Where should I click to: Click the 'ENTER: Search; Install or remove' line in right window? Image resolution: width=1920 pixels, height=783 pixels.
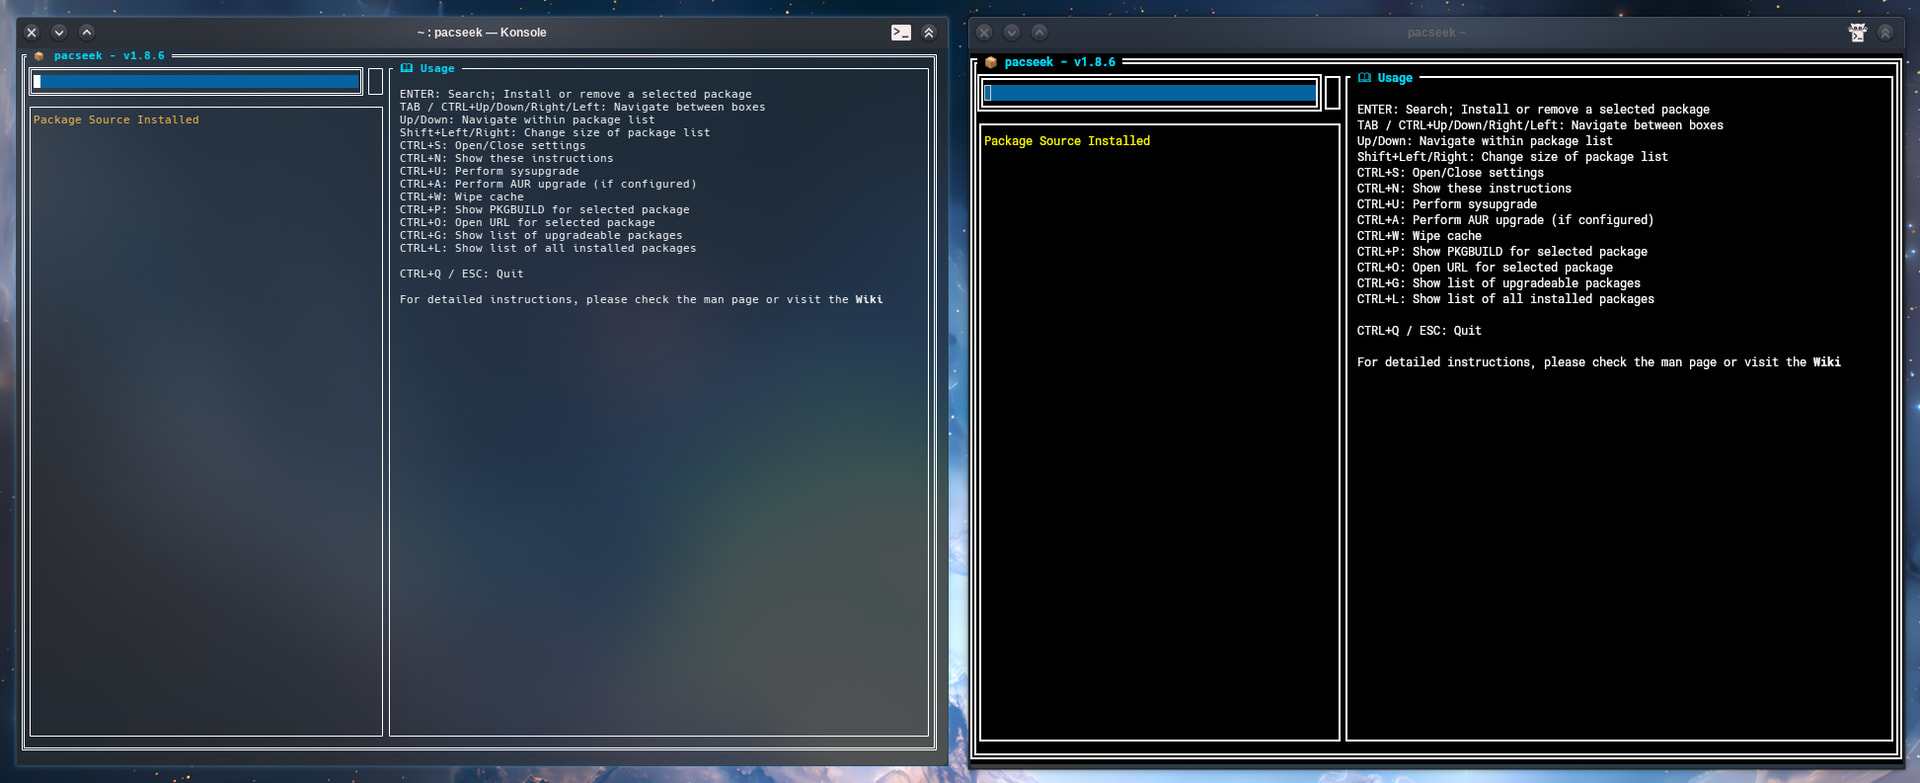(1533, 110)
